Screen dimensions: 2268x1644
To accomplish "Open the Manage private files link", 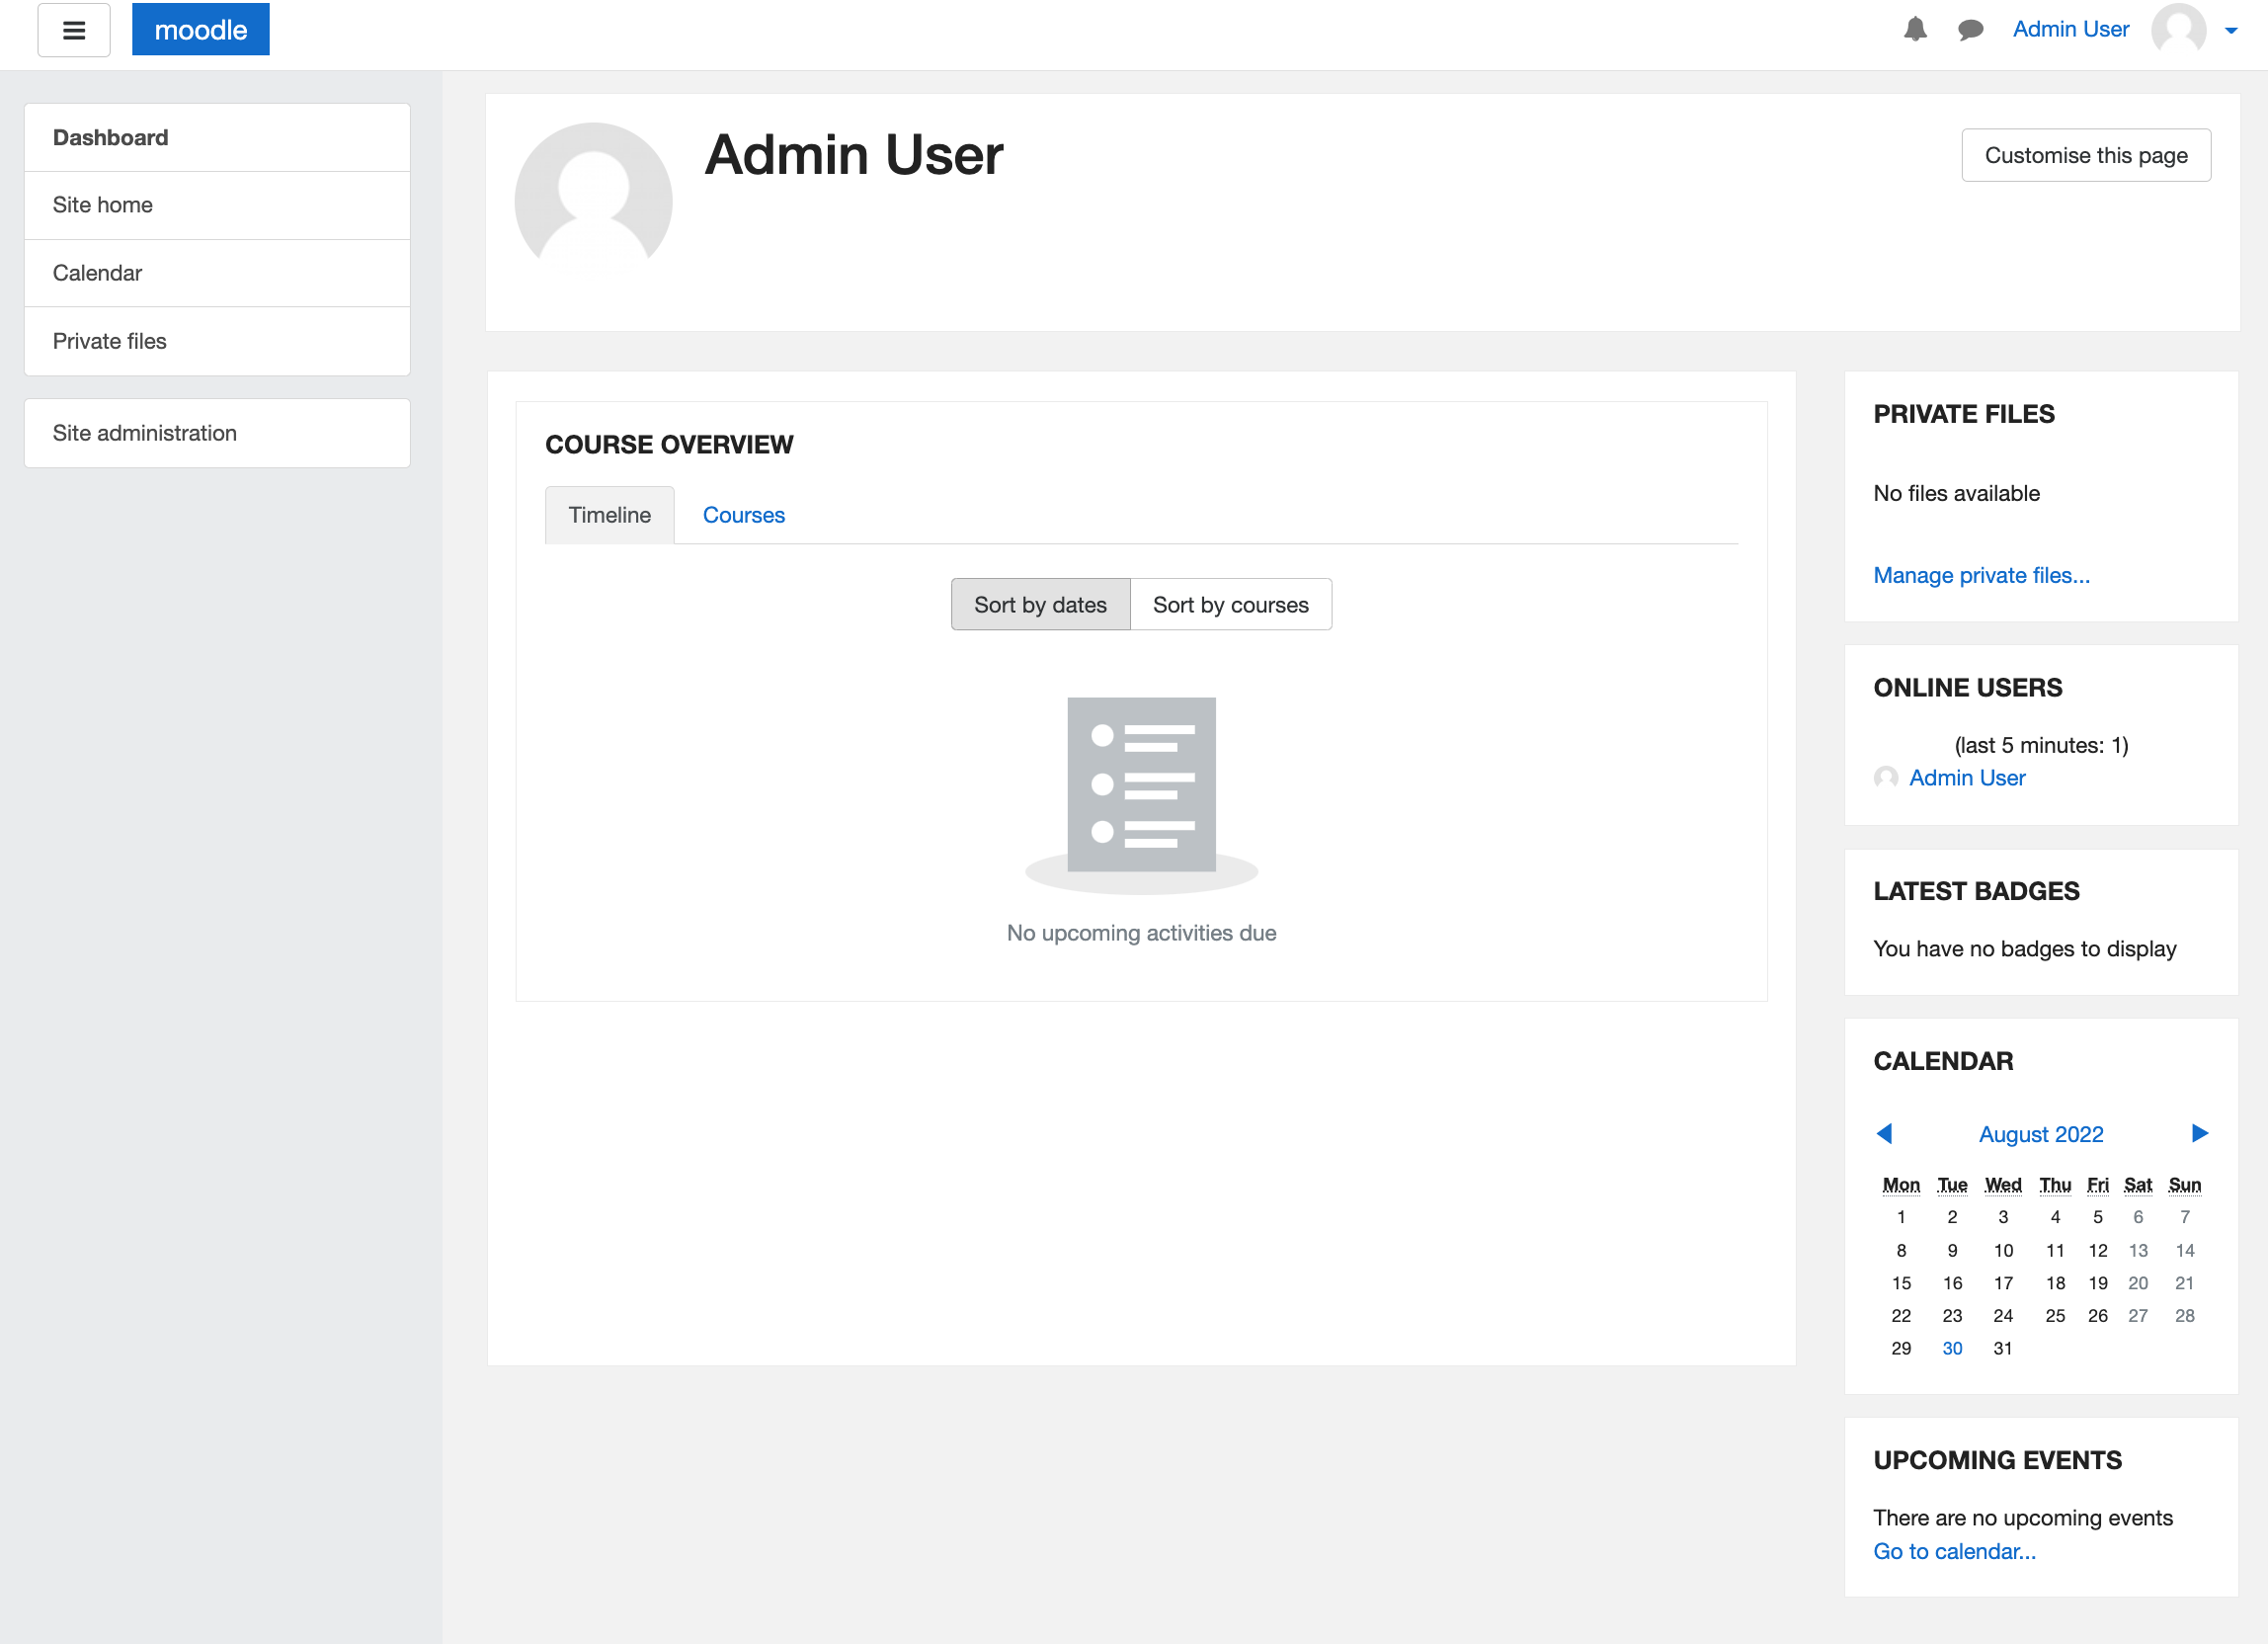I will [1980, 575].
